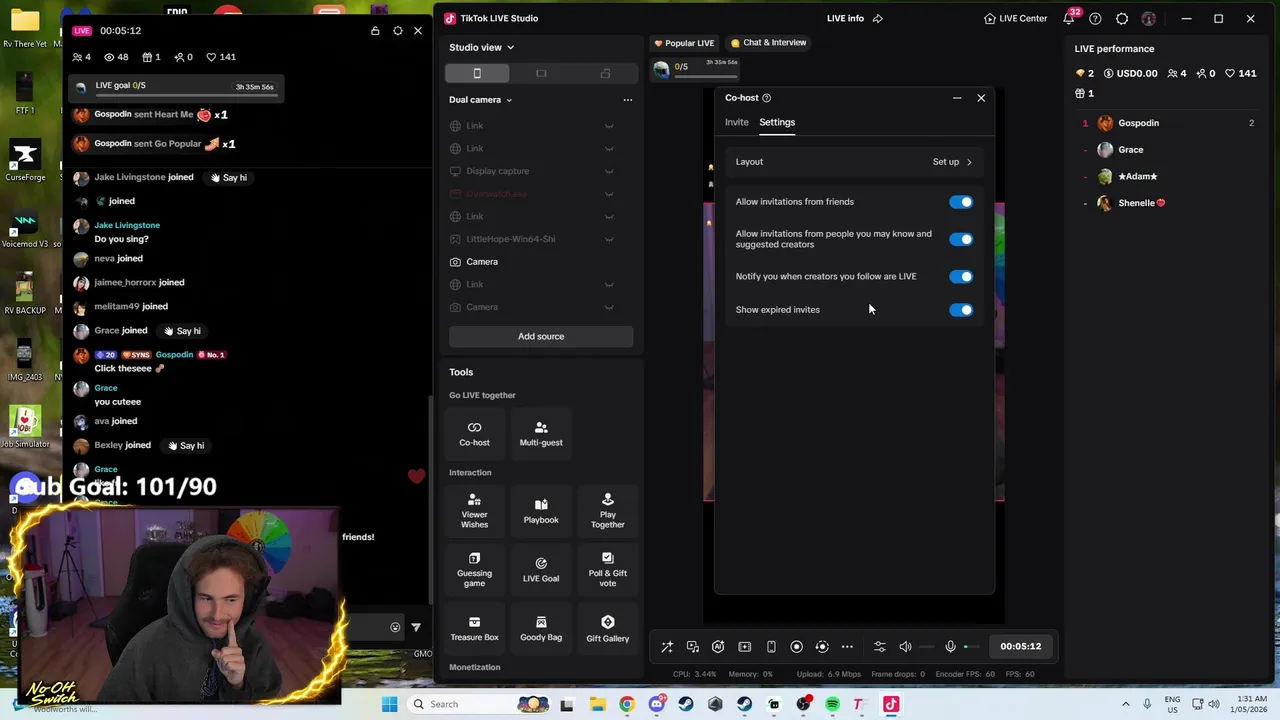Click the media and music icon
The image size is (1280, 720).
(692, 647)
